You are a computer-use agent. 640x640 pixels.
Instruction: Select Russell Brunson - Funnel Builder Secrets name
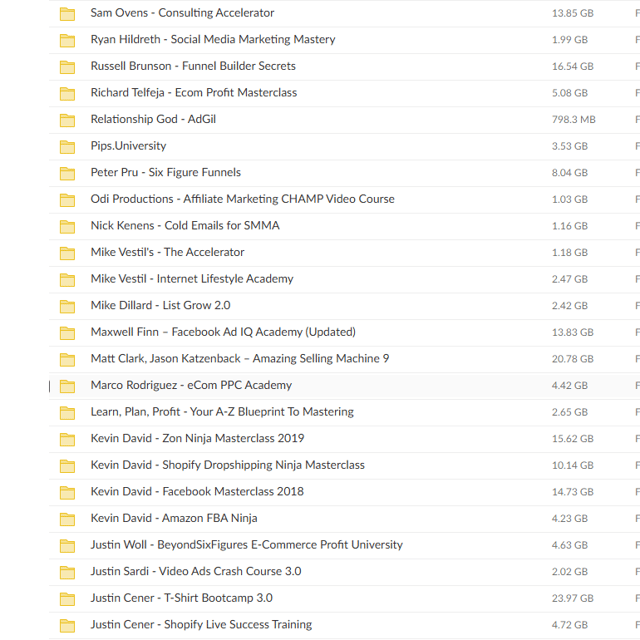click(x=193, y=66)
